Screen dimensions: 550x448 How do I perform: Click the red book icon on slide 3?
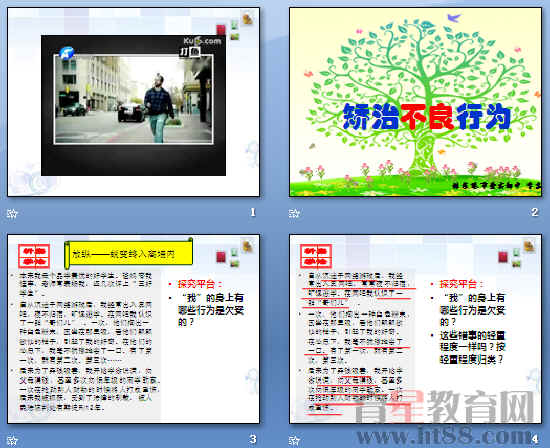pyautogui.click(x=221, y=257)
